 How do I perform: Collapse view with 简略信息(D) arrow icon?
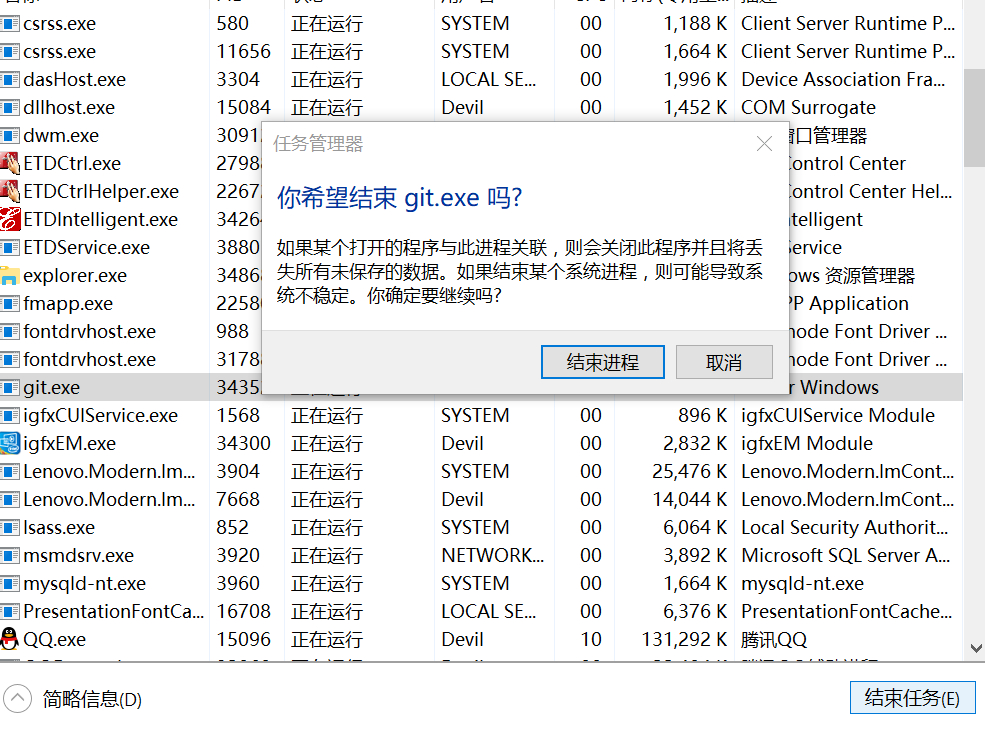[17, 698]
